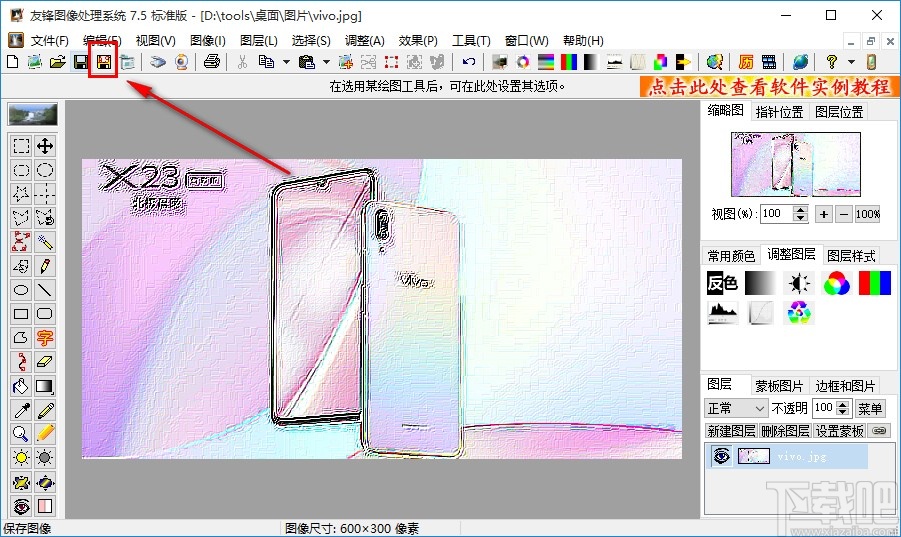
Task: Select the circular ellipse marquee tool
Action: [x=45, y=170]
